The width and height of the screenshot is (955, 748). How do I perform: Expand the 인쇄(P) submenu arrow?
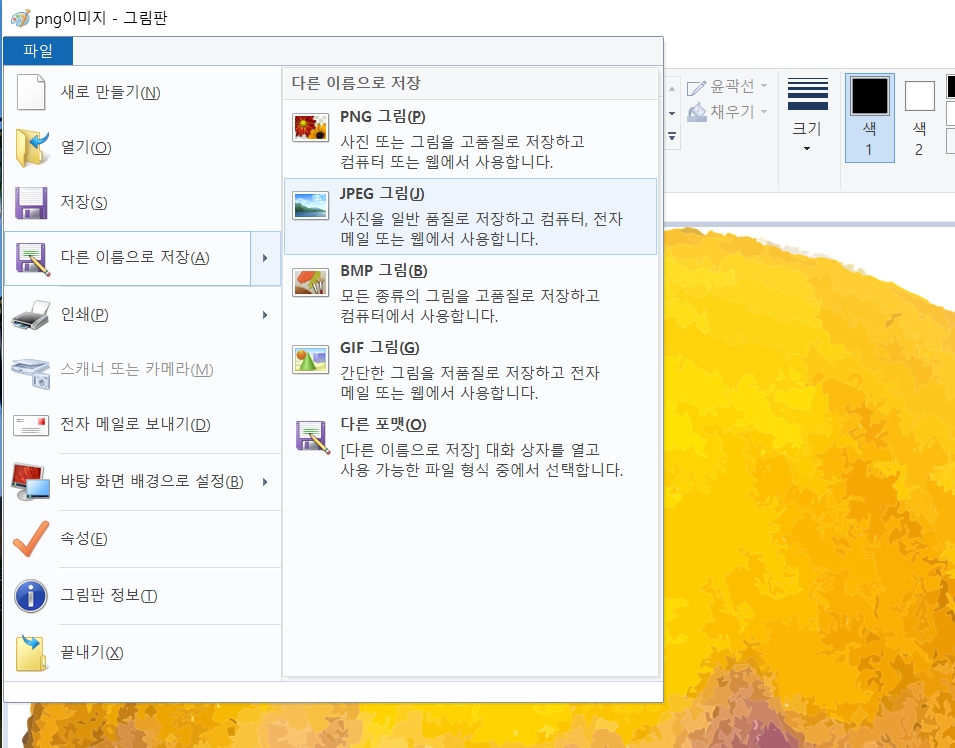click(265, 315)
